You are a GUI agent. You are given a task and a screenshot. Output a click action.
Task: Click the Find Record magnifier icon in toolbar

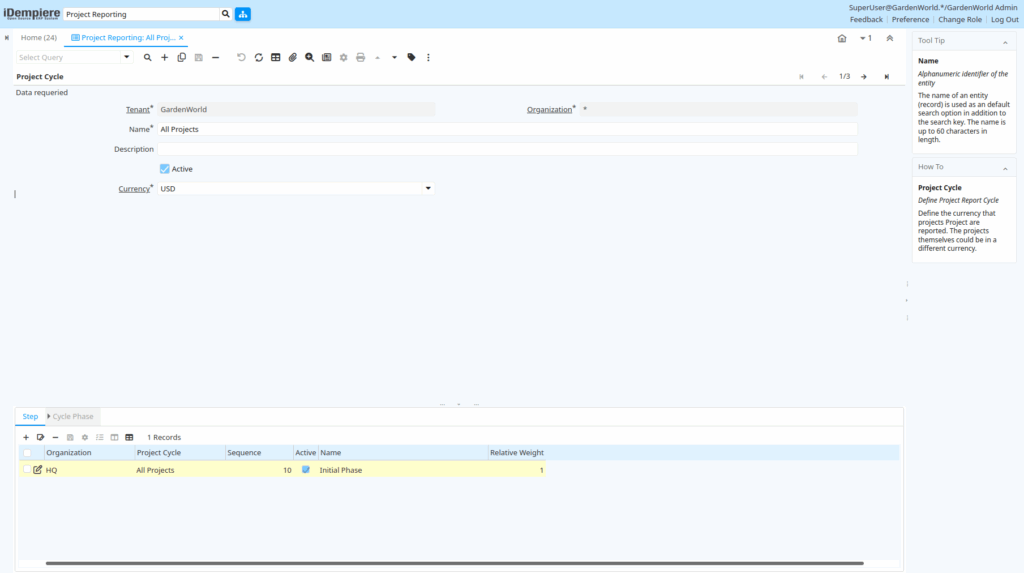coord(148,57)
